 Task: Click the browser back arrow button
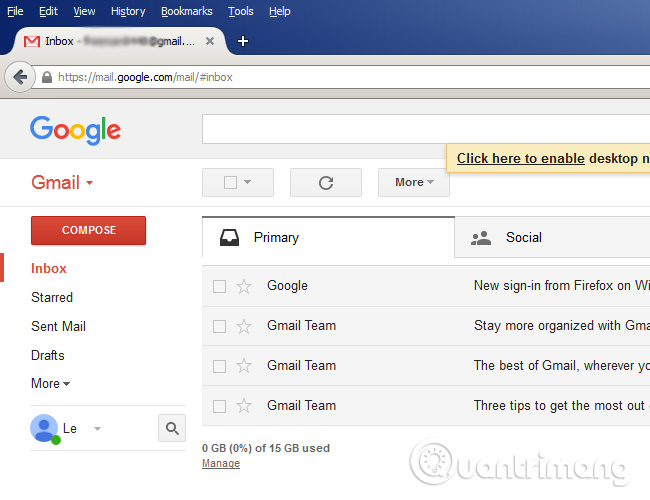pyautogui.click(x=19, y=77)
